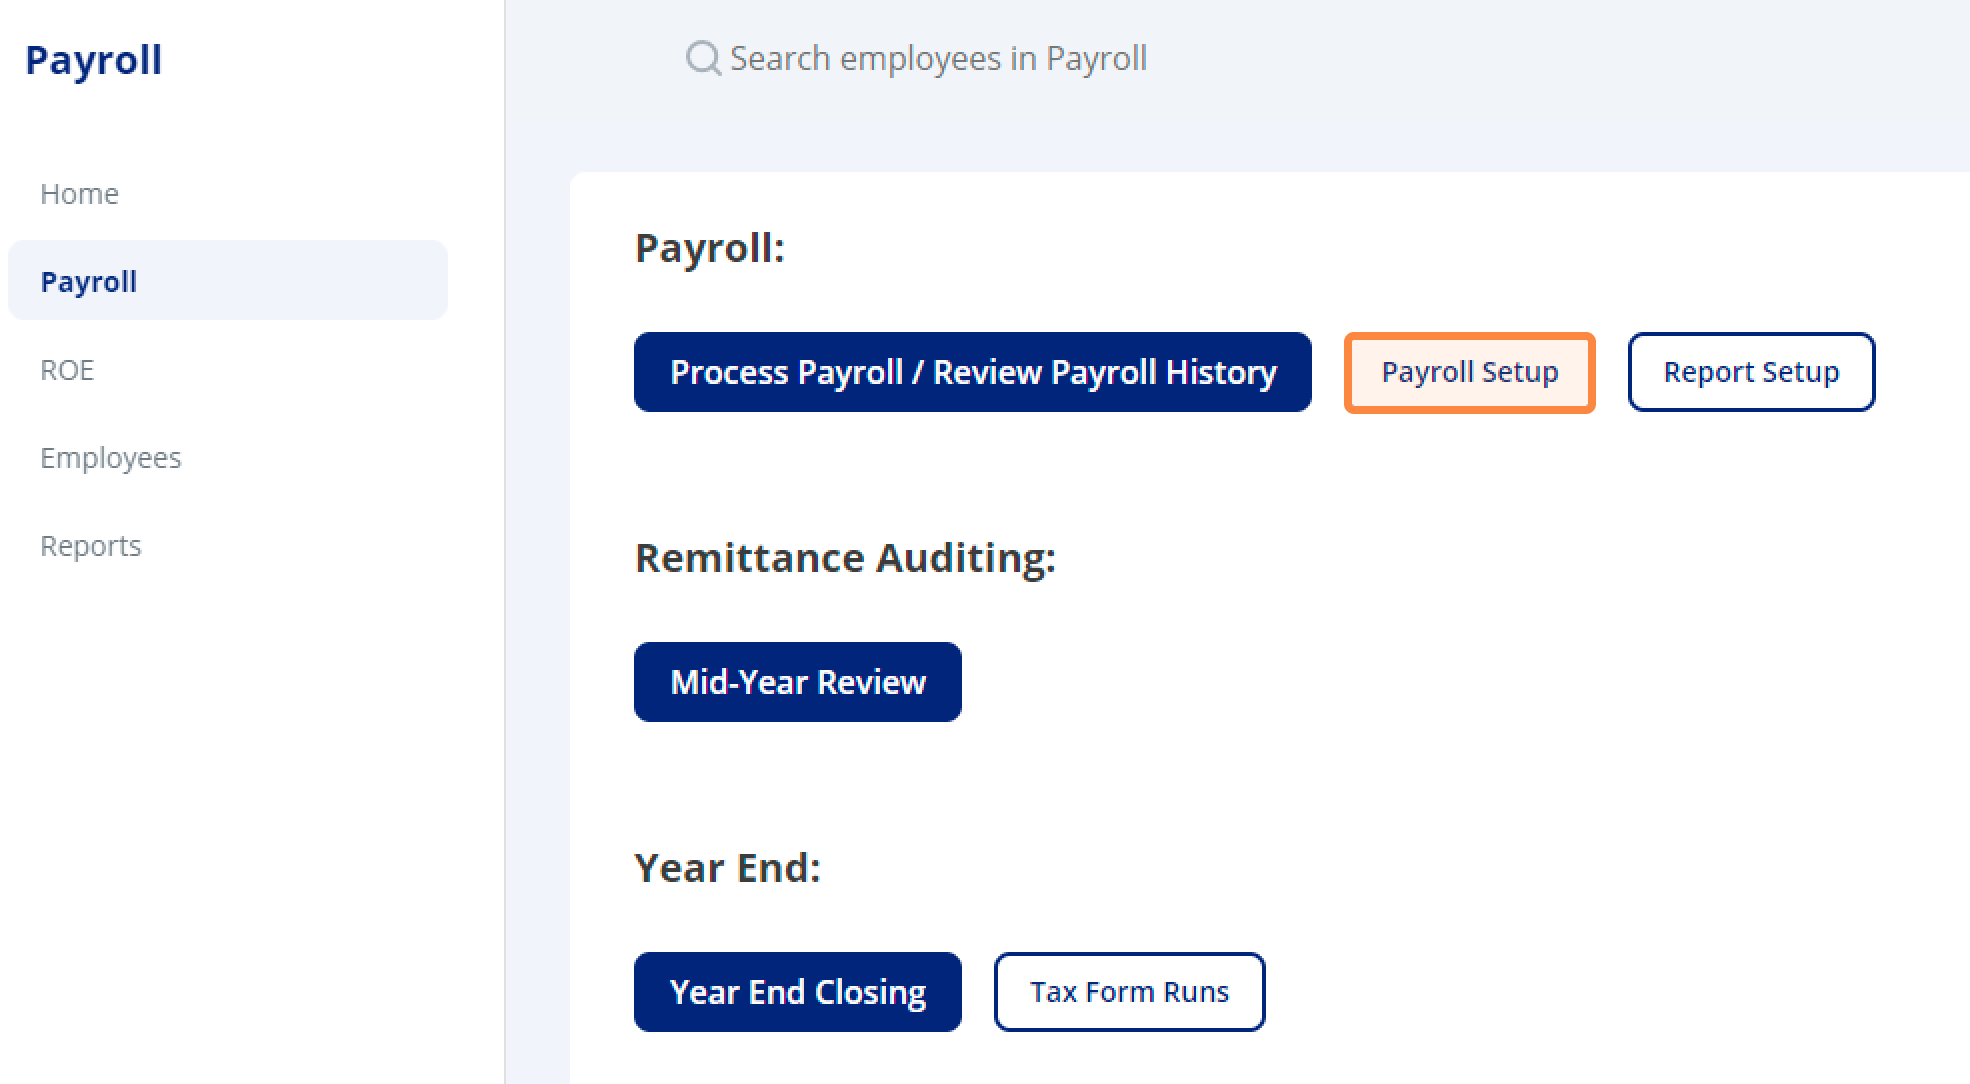The image size is (1970, 1084).
Task: Click the search icon in the search bar
Action: click(705, 57)
